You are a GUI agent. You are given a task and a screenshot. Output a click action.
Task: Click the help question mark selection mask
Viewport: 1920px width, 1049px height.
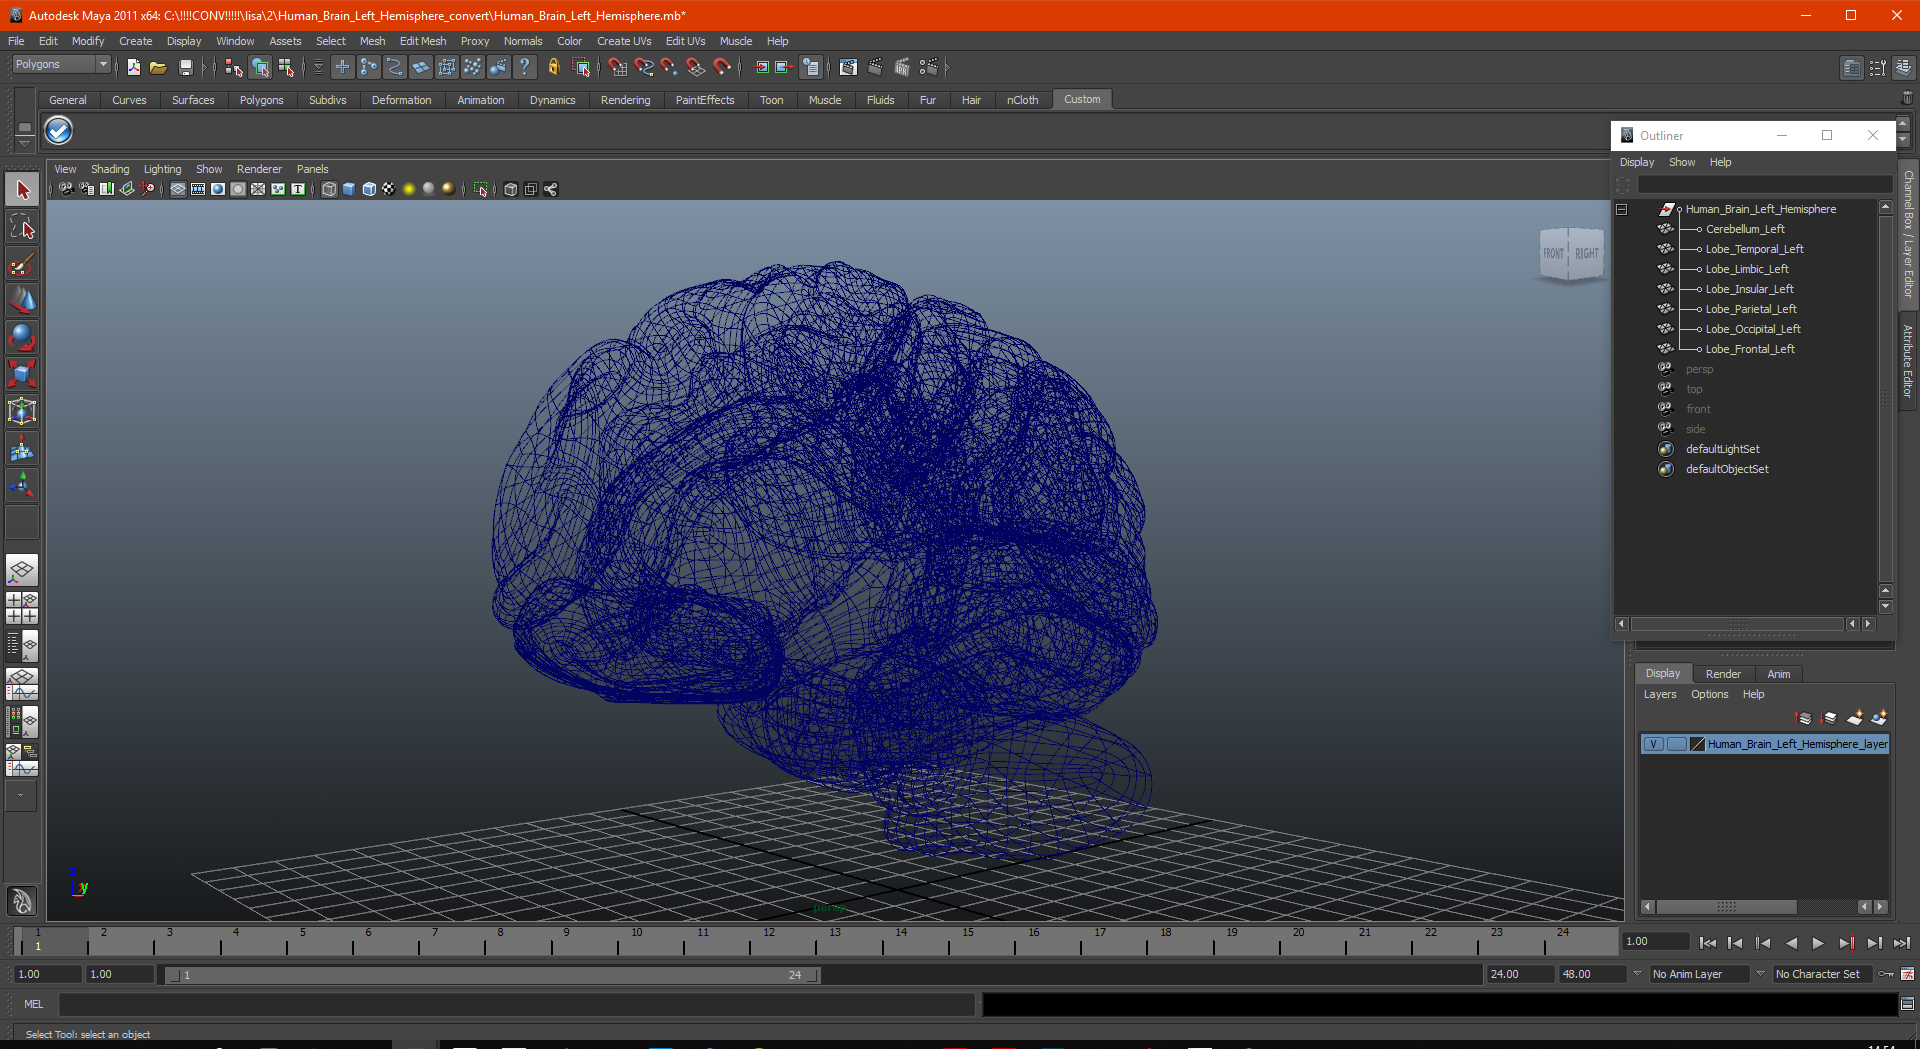tap(524, 67)
